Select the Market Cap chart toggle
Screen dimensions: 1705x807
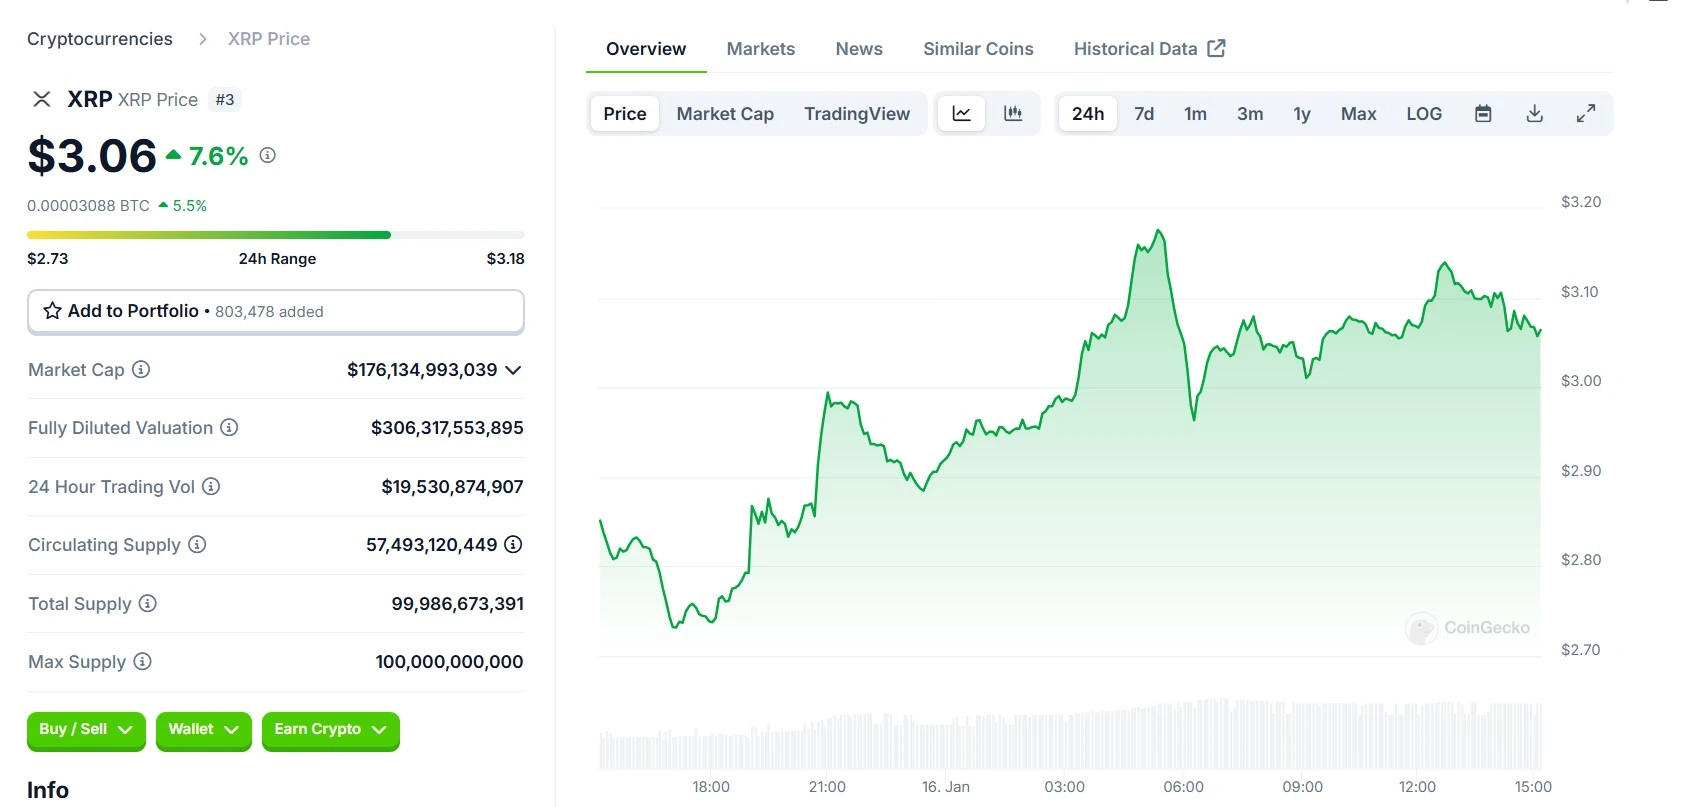click(725, 114)
